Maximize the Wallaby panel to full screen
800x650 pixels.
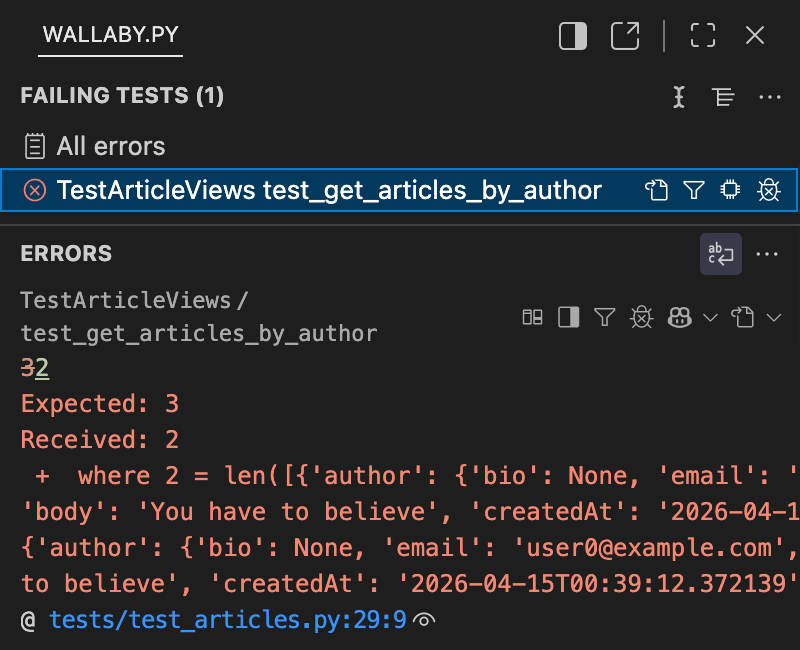coord(703,36)
